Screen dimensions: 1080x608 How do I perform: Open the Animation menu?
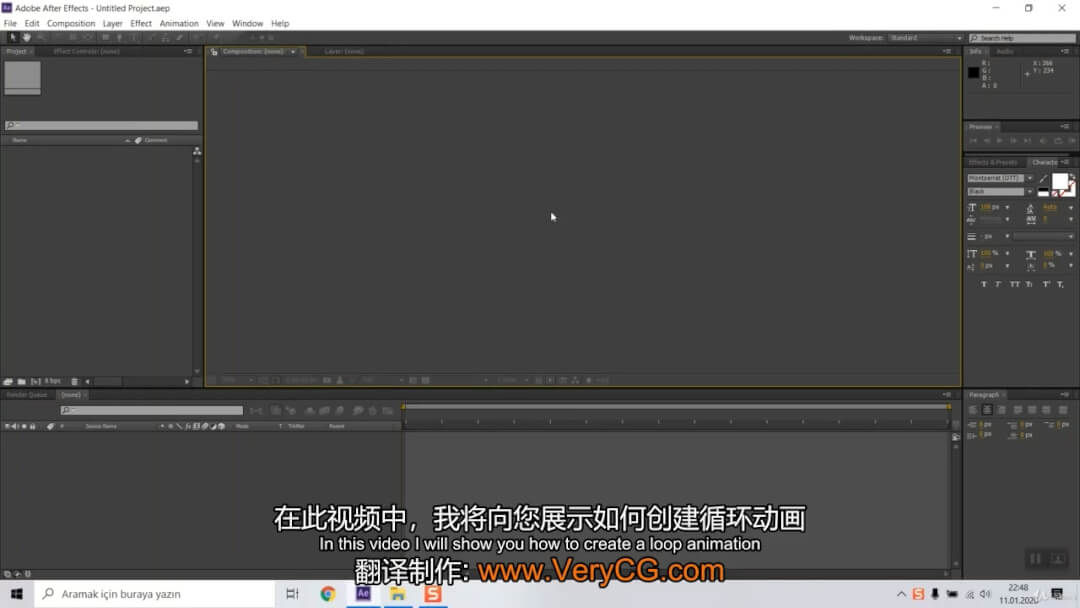tap(179, 23)
